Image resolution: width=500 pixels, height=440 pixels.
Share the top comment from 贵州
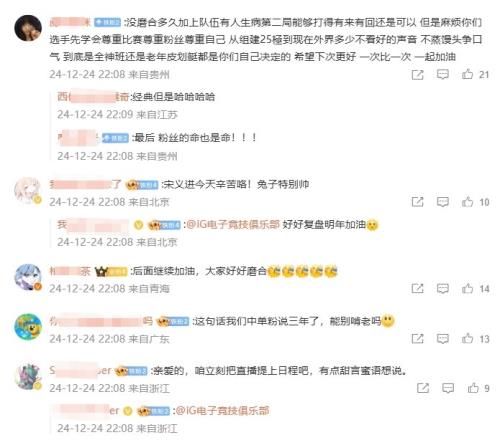pos(417,75)
